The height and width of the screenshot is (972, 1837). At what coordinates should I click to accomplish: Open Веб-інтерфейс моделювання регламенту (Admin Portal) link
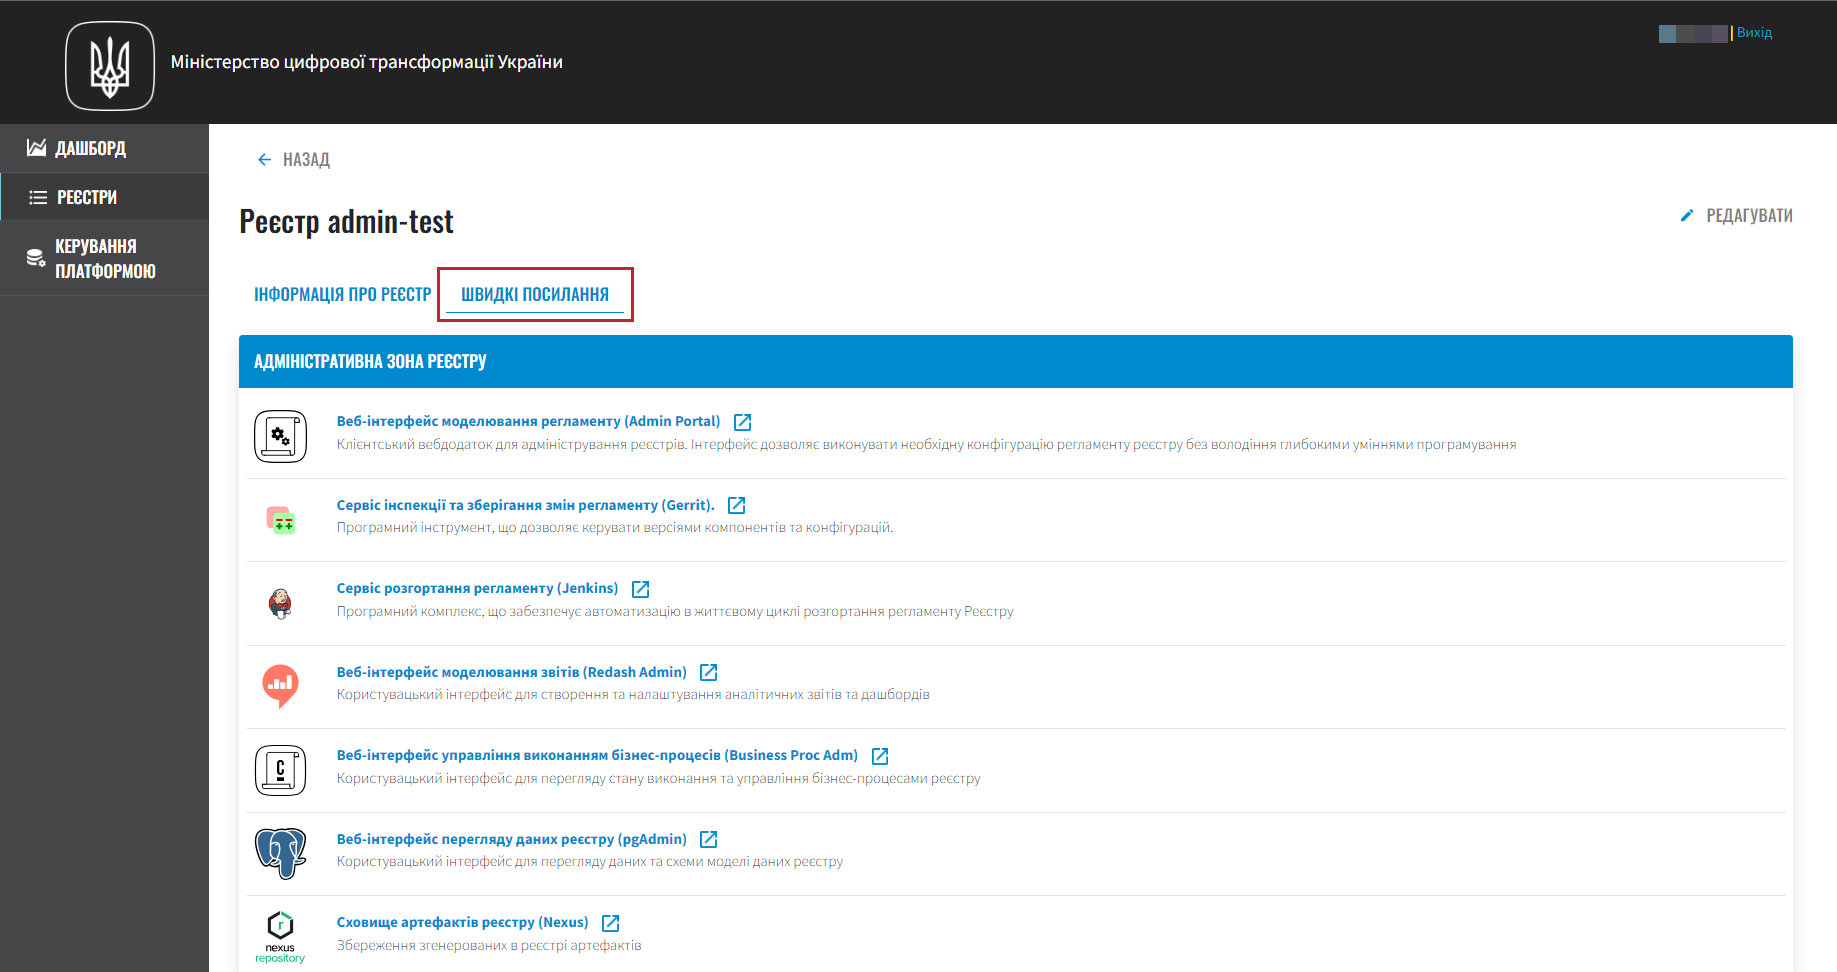click(528, 421)
